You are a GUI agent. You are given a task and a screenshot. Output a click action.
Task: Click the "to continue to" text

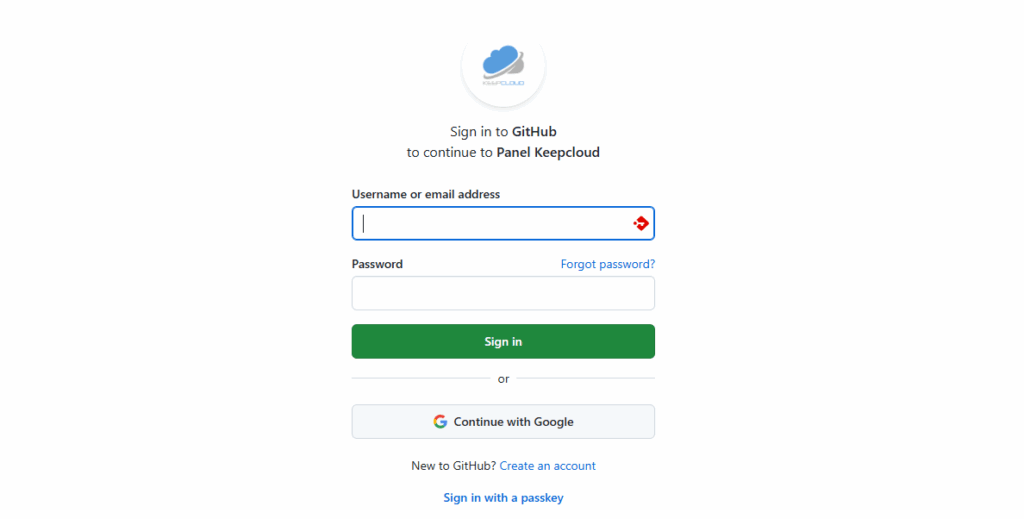click(x=449, y=152)
